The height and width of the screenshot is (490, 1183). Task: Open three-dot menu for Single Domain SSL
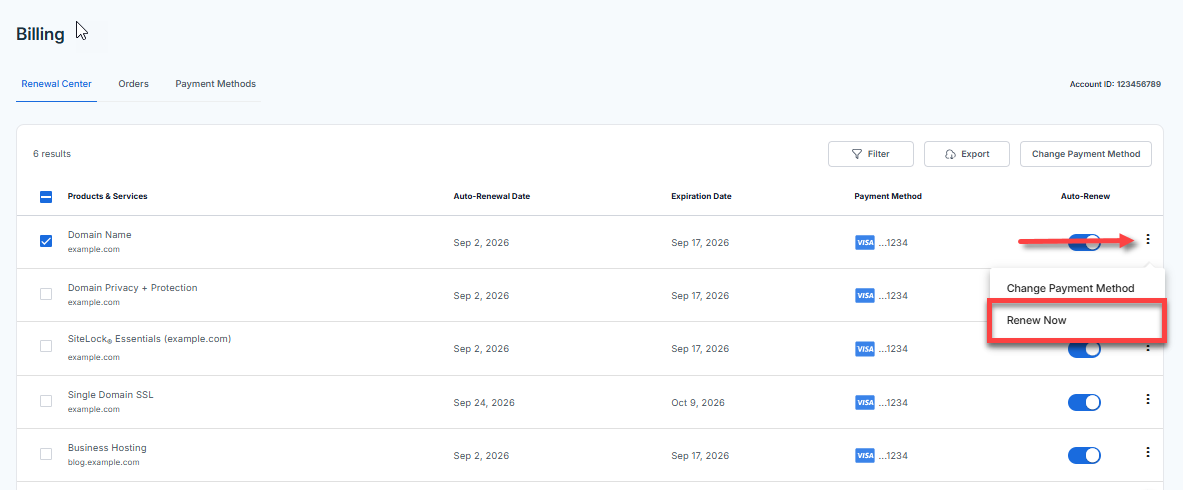coord(1148,399)
